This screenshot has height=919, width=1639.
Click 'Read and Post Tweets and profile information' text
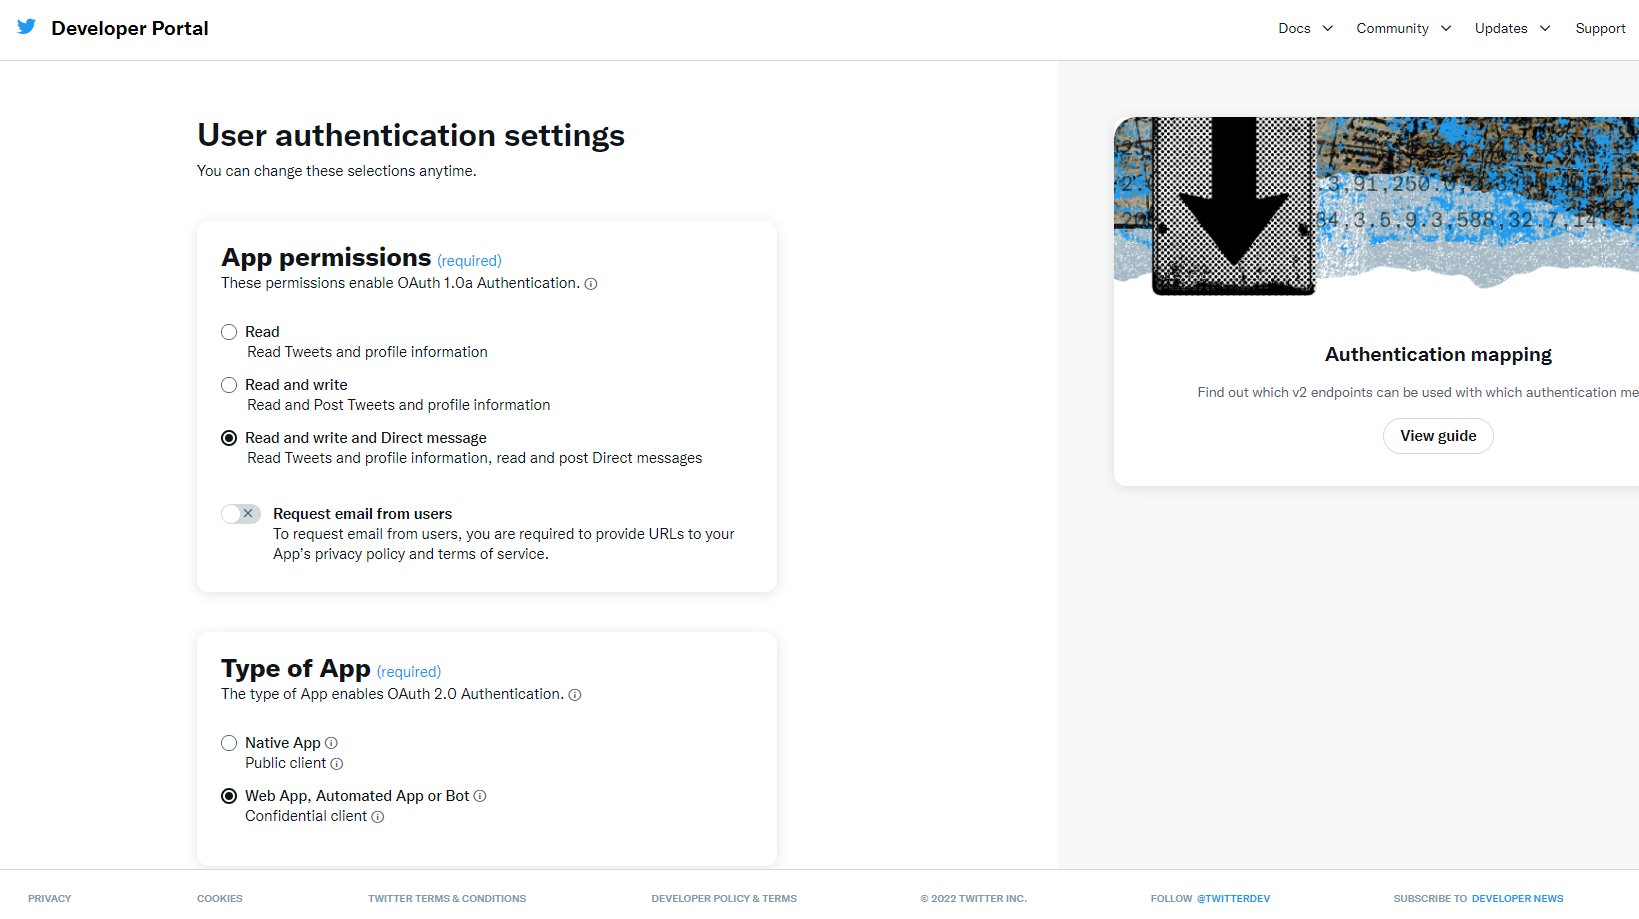click(x=398, y=405)
